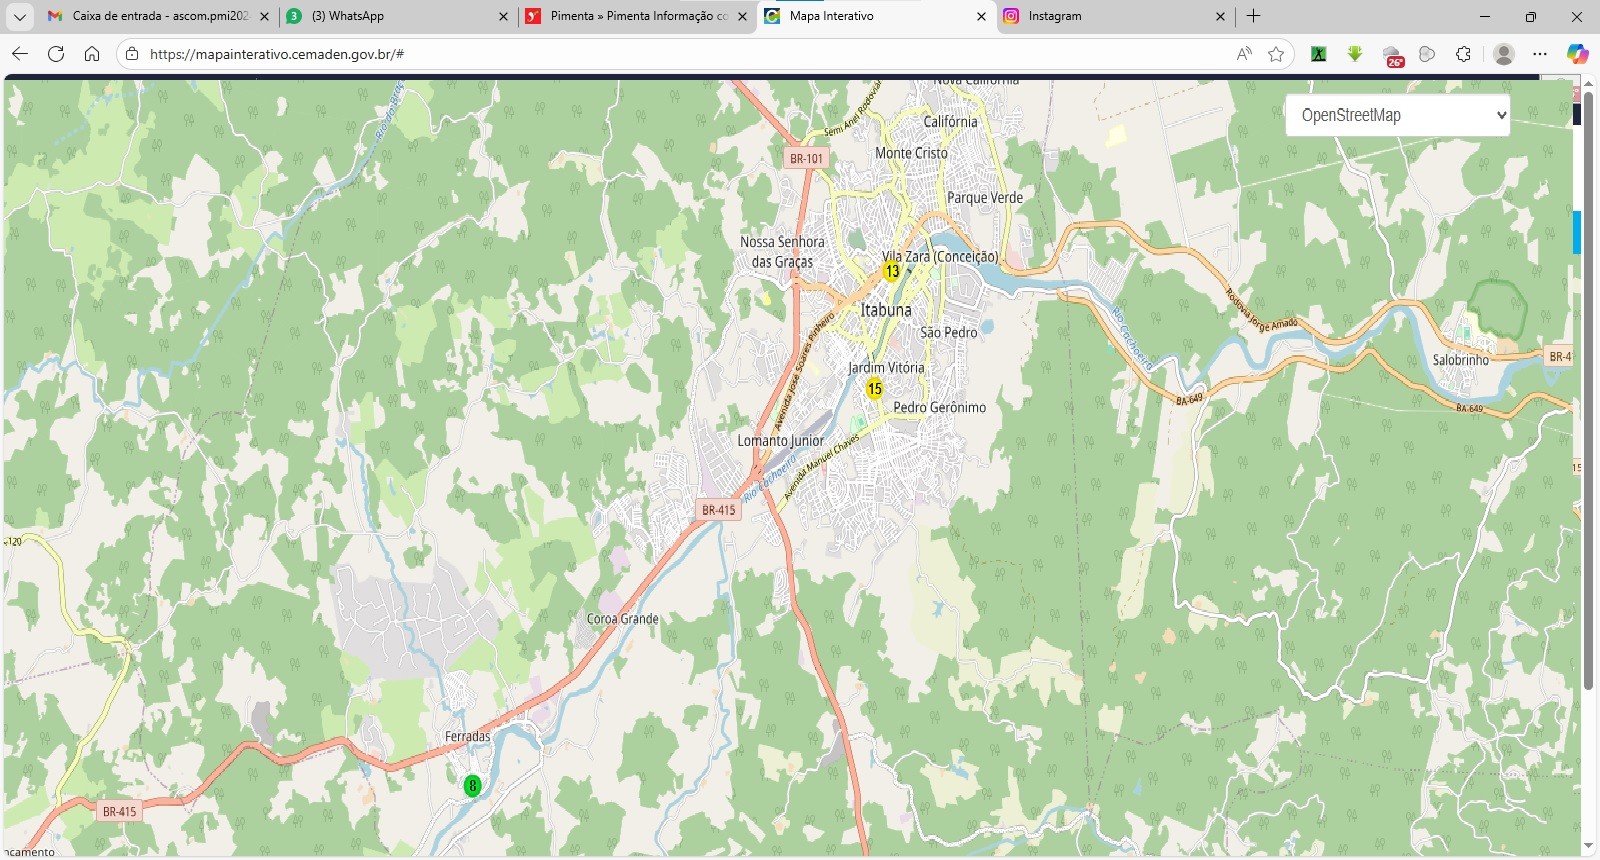Open the Copilot sidebar icon
Screen dimensions: 1600x860
pyautogui.click(x=1577, y=54)
